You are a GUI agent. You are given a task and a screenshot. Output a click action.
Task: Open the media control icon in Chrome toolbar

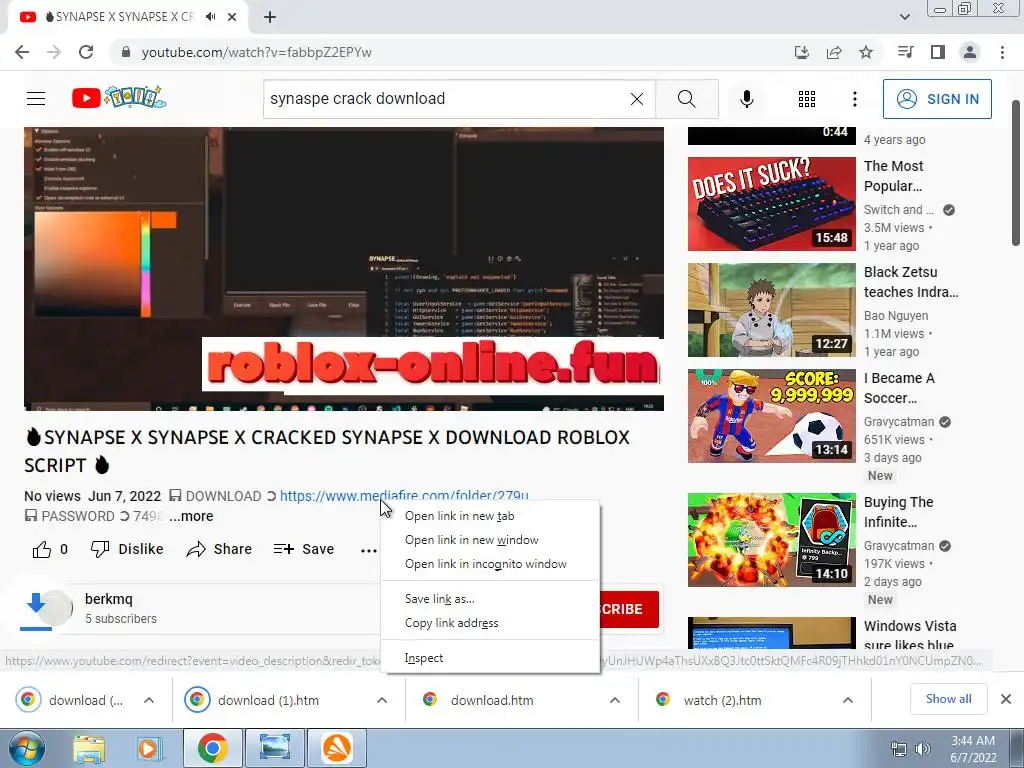coord(905,52)
